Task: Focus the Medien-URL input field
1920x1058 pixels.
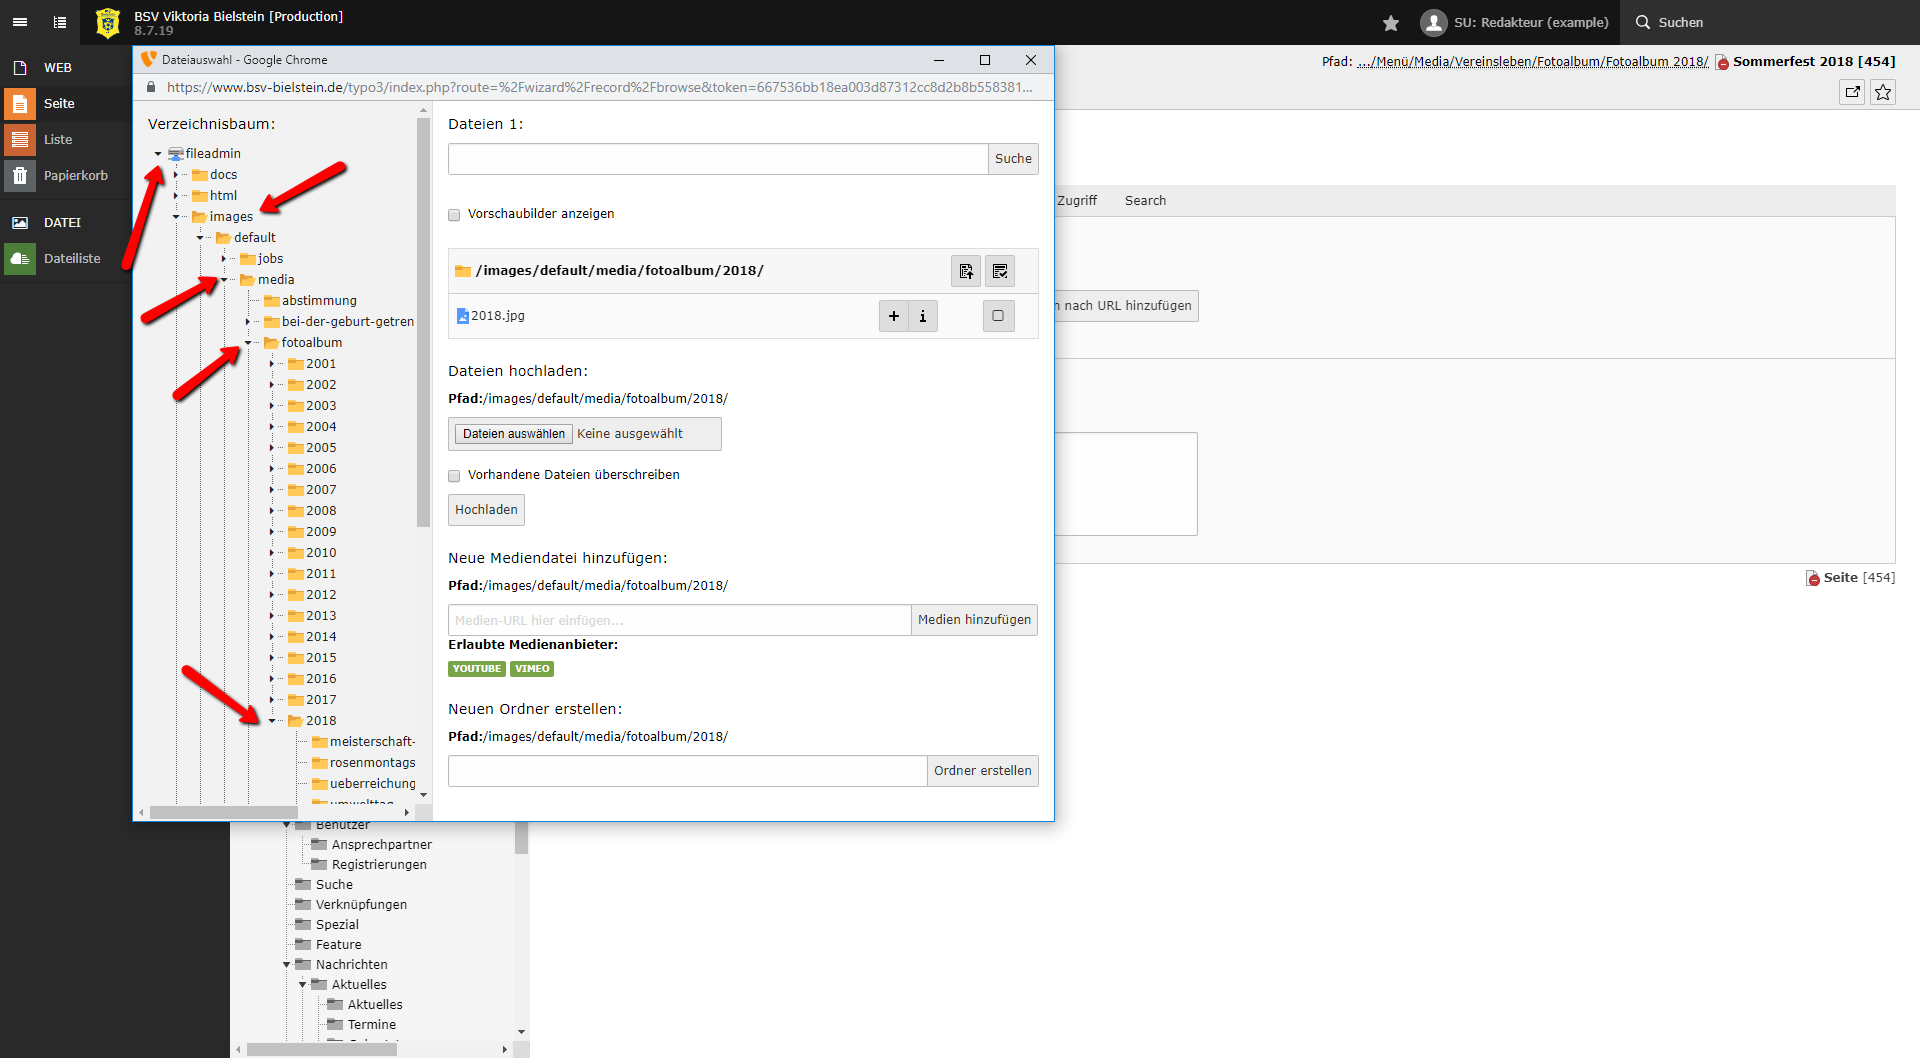Action: click(679, 620)
